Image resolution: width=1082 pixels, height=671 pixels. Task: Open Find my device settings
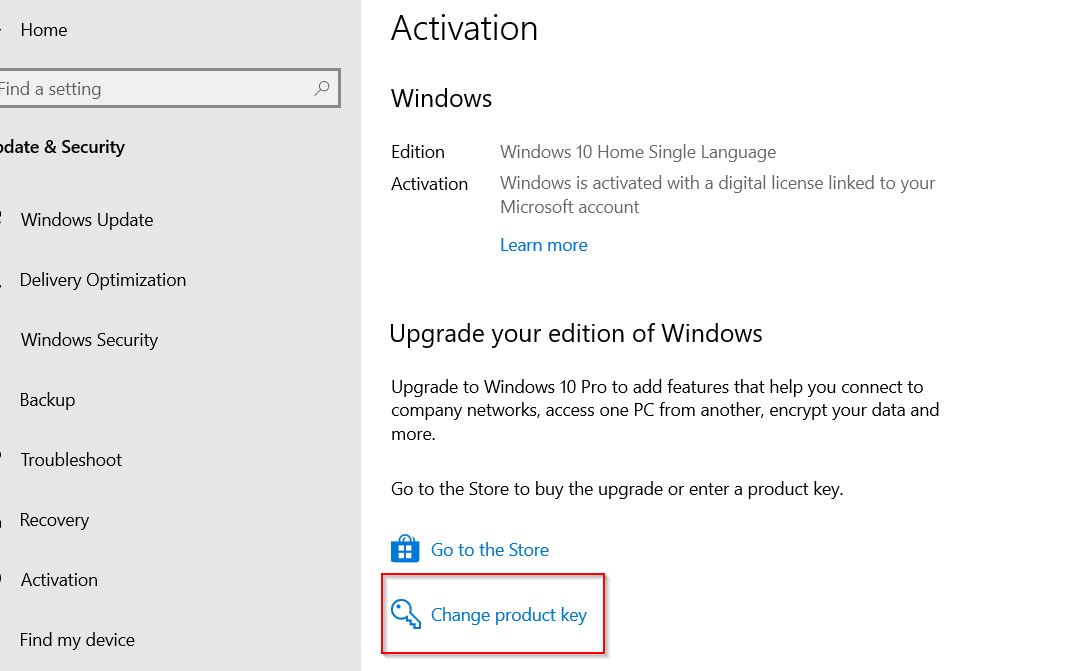[77, 640]
